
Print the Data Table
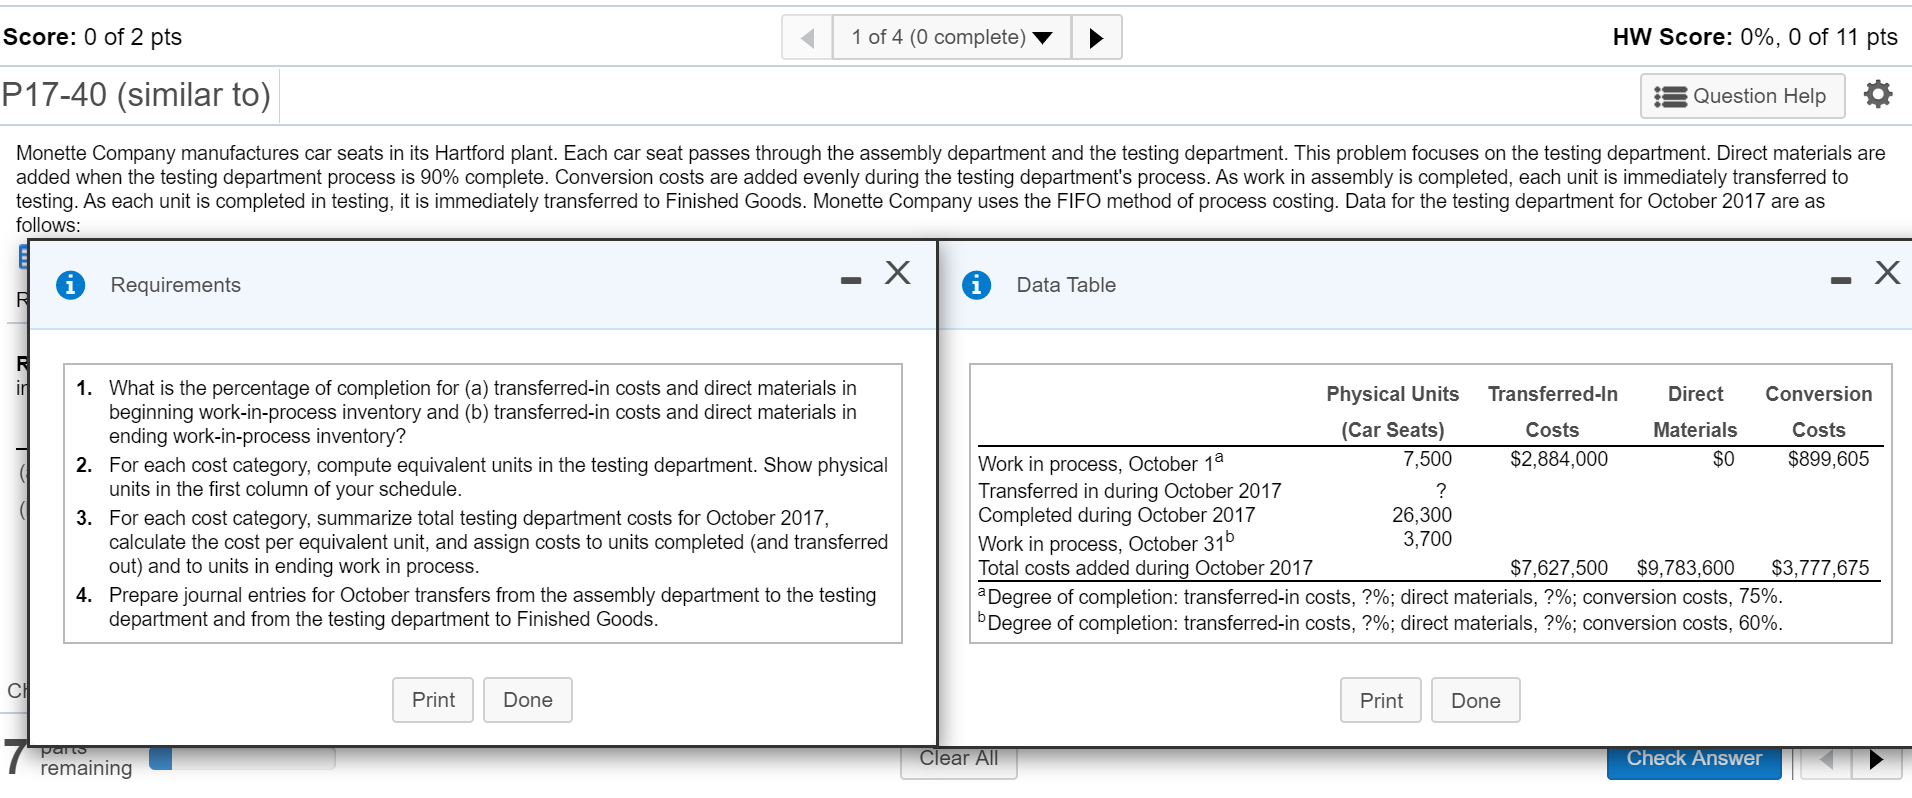click(x=1381, y=701)
